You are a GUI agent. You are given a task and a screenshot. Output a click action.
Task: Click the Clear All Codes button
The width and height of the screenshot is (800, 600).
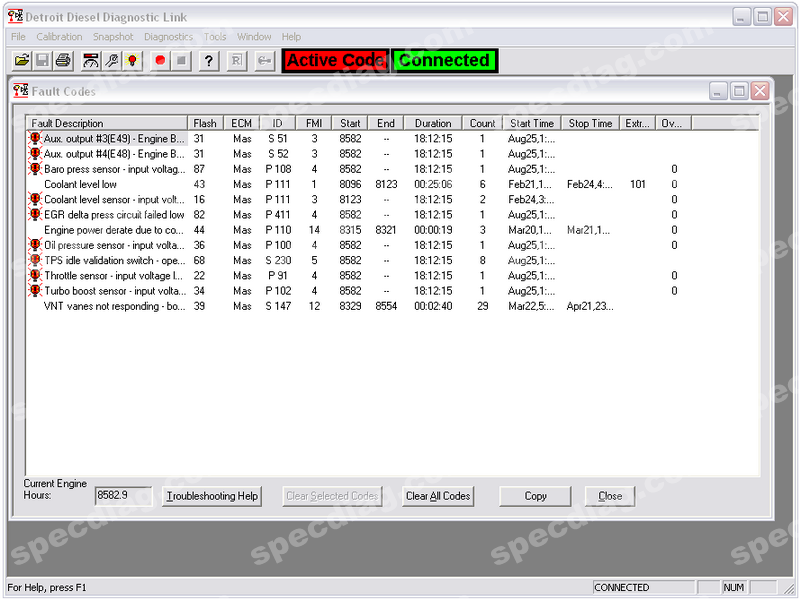(437, 496)
